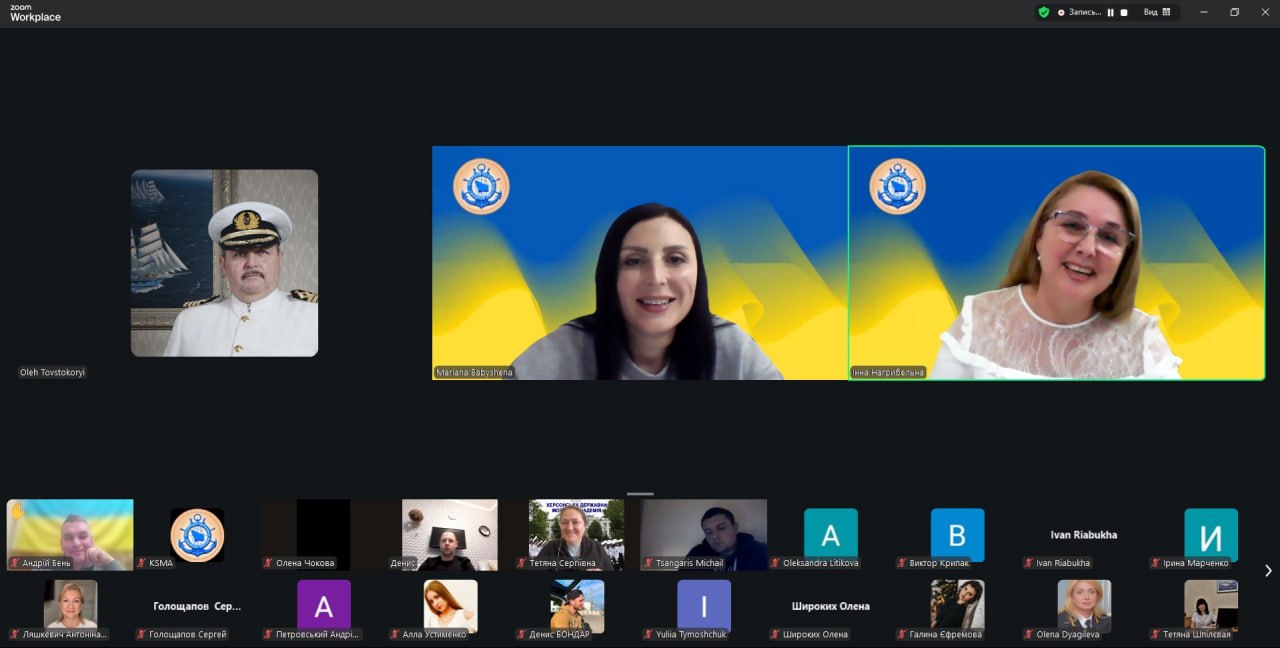Click Oleksandra Litikova's teal A avatar
The image size is (1280, 648).
(x=830, y=534)
